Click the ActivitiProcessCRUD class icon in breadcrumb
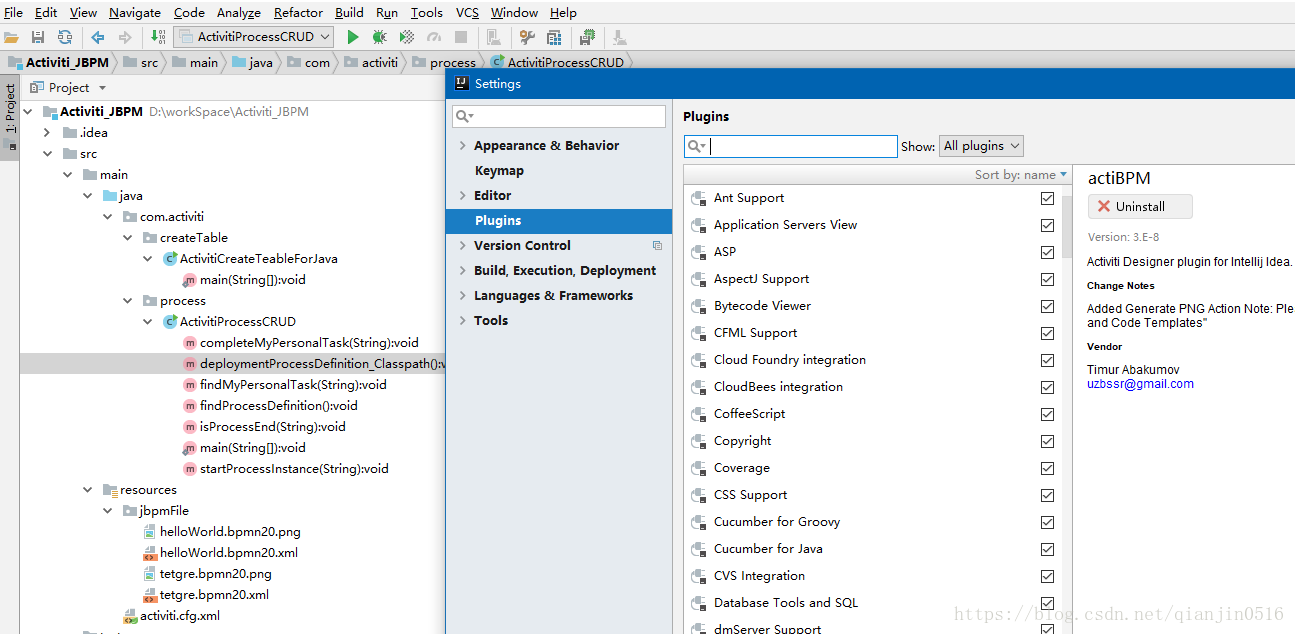 (497, 62)
